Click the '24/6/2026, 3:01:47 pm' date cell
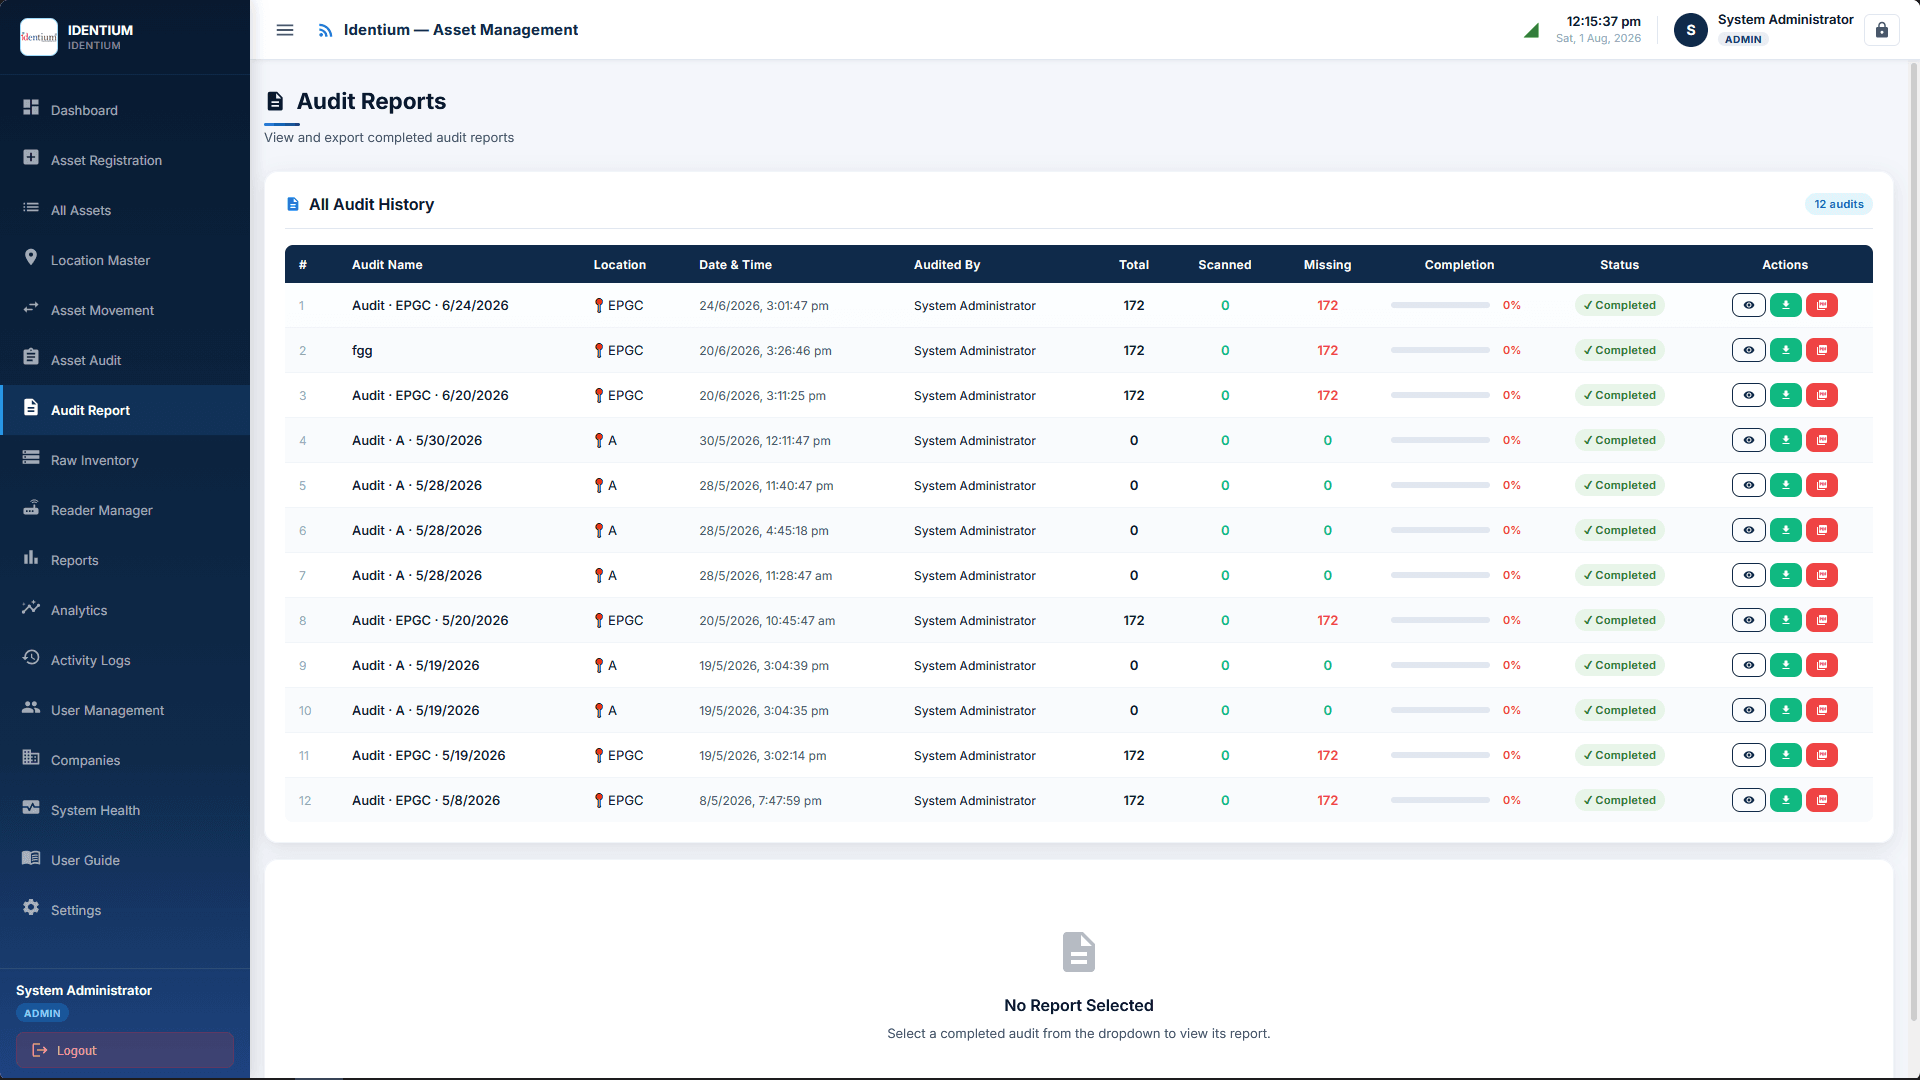 [764, 306]
